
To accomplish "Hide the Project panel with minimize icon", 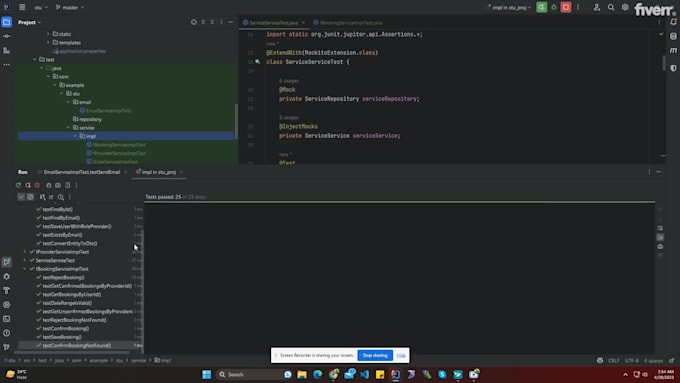I will click(x=231, y=22).
